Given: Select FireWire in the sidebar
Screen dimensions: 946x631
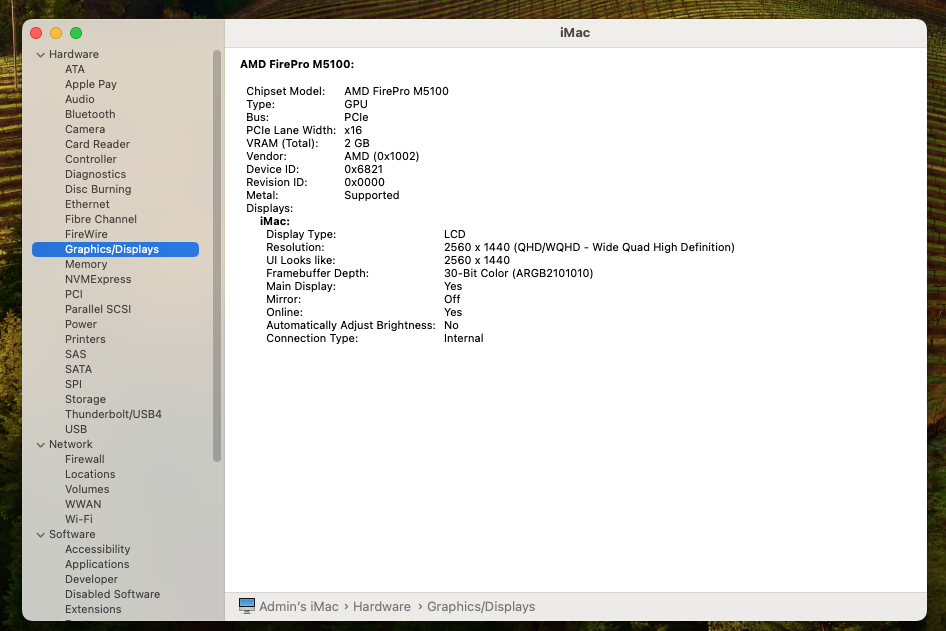Looking at the screenshot, I should [86, 234].
